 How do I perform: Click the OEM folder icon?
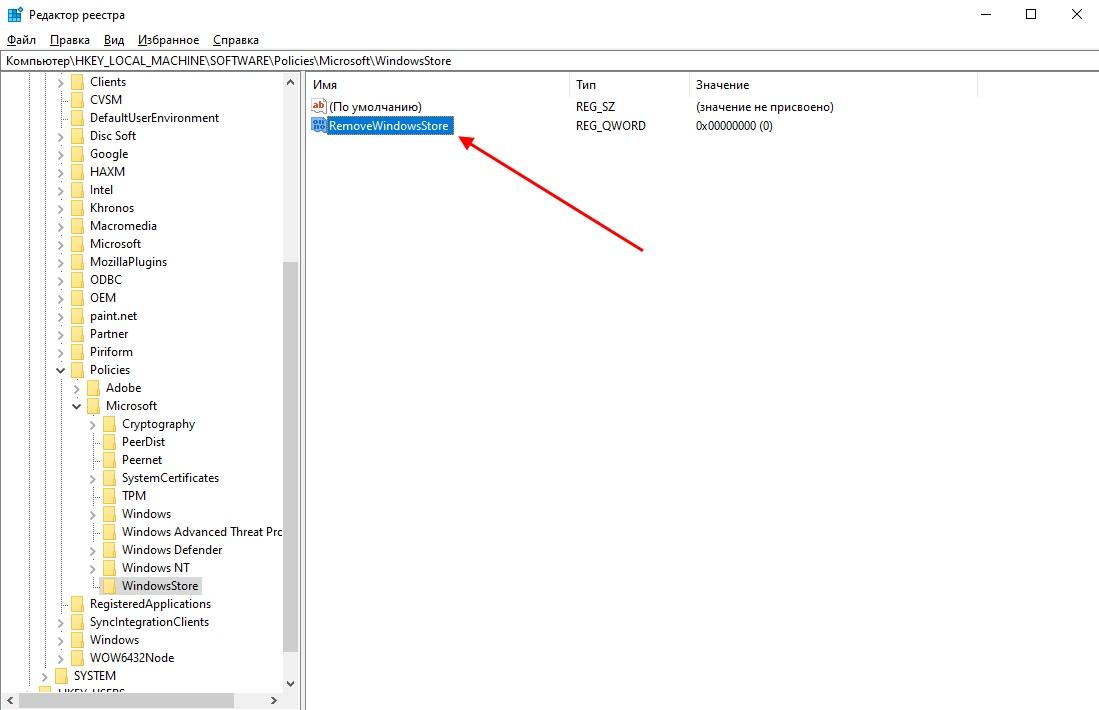(77, 298)
